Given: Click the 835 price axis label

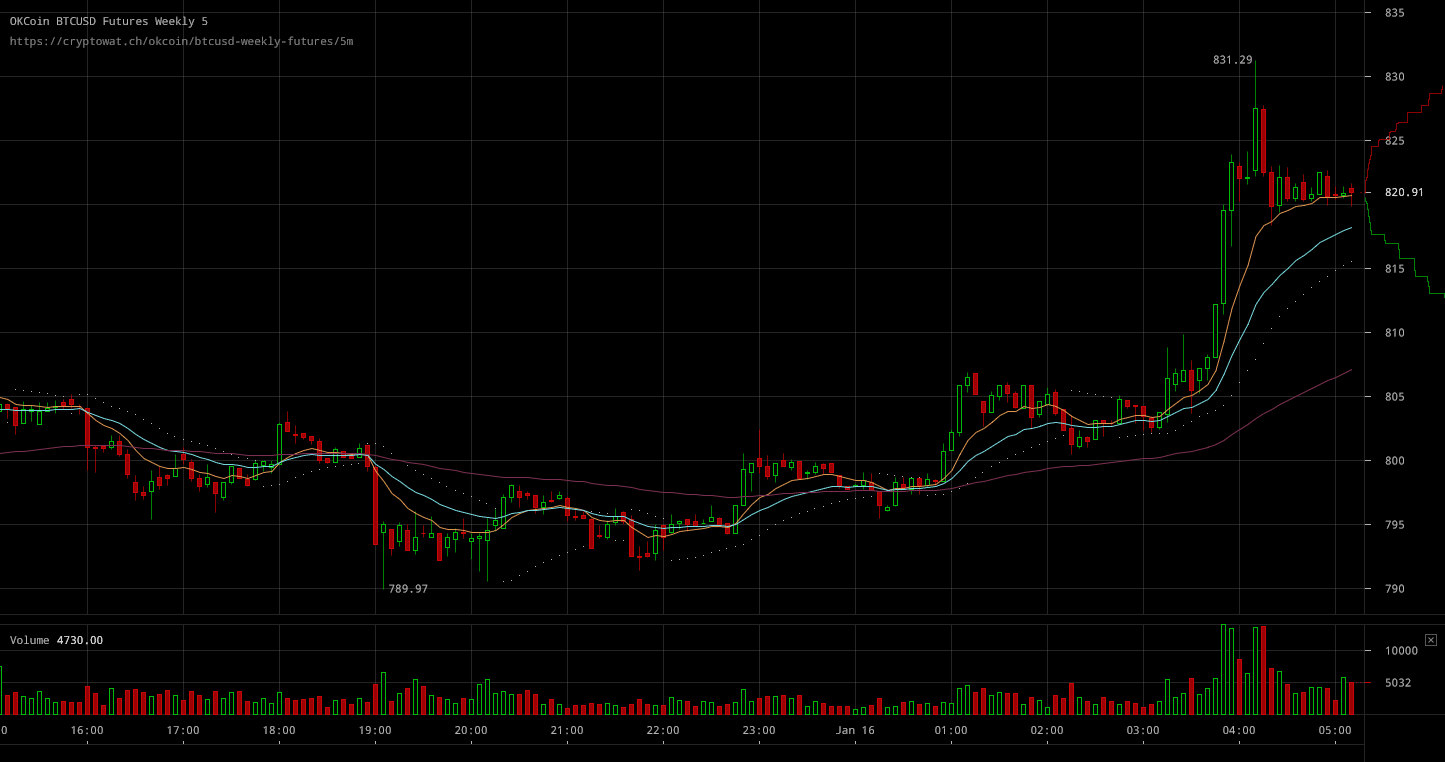Looking at the screenshot, I should pyautogui.click(x=1395, y=13).
